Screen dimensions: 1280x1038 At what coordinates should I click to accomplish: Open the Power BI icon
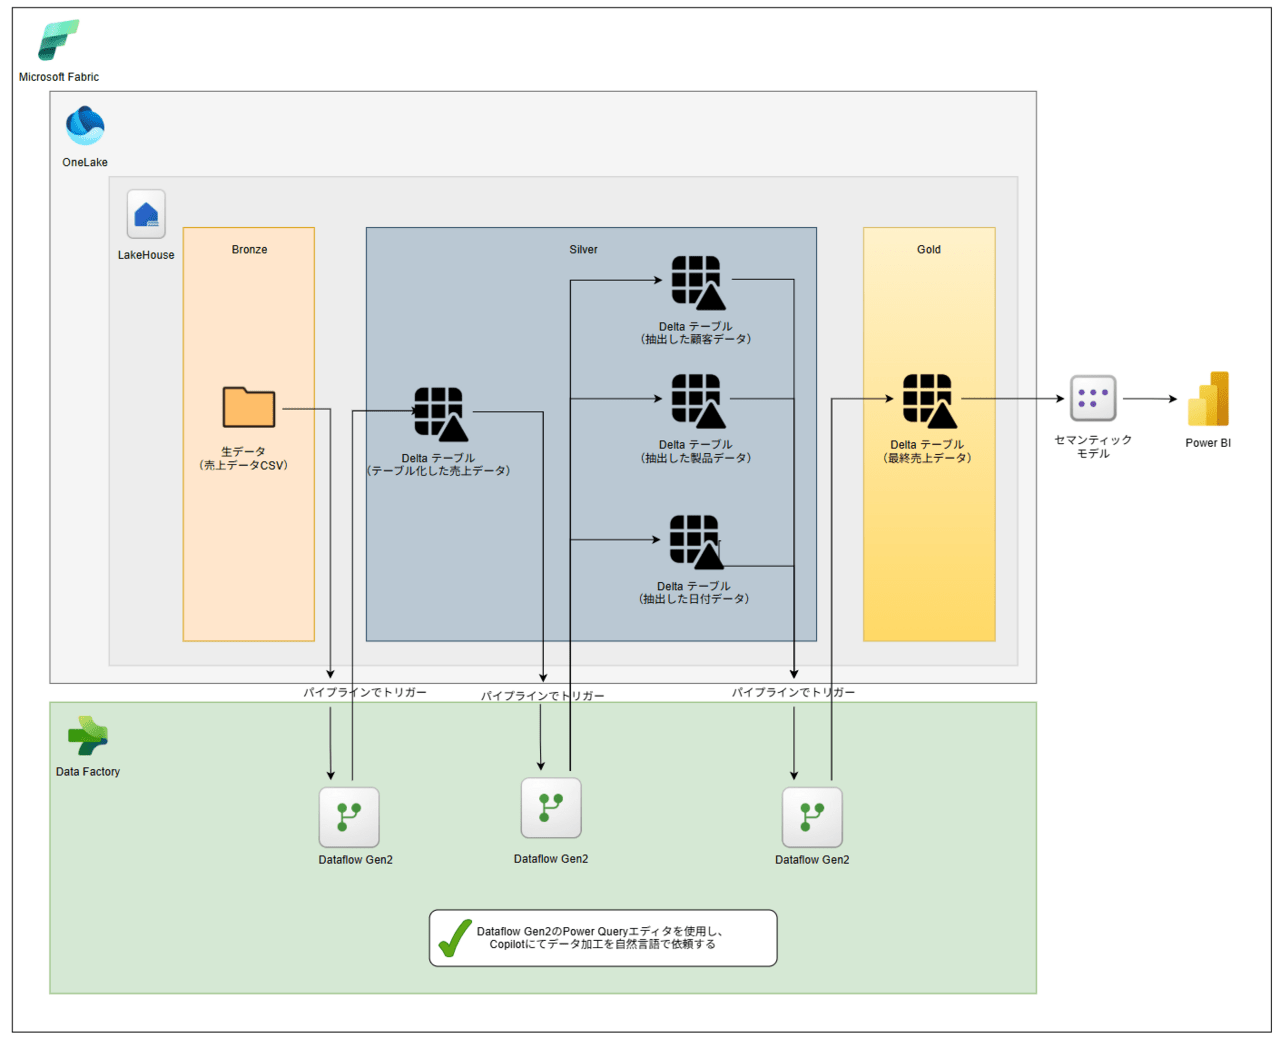(x=1208, y=399)
